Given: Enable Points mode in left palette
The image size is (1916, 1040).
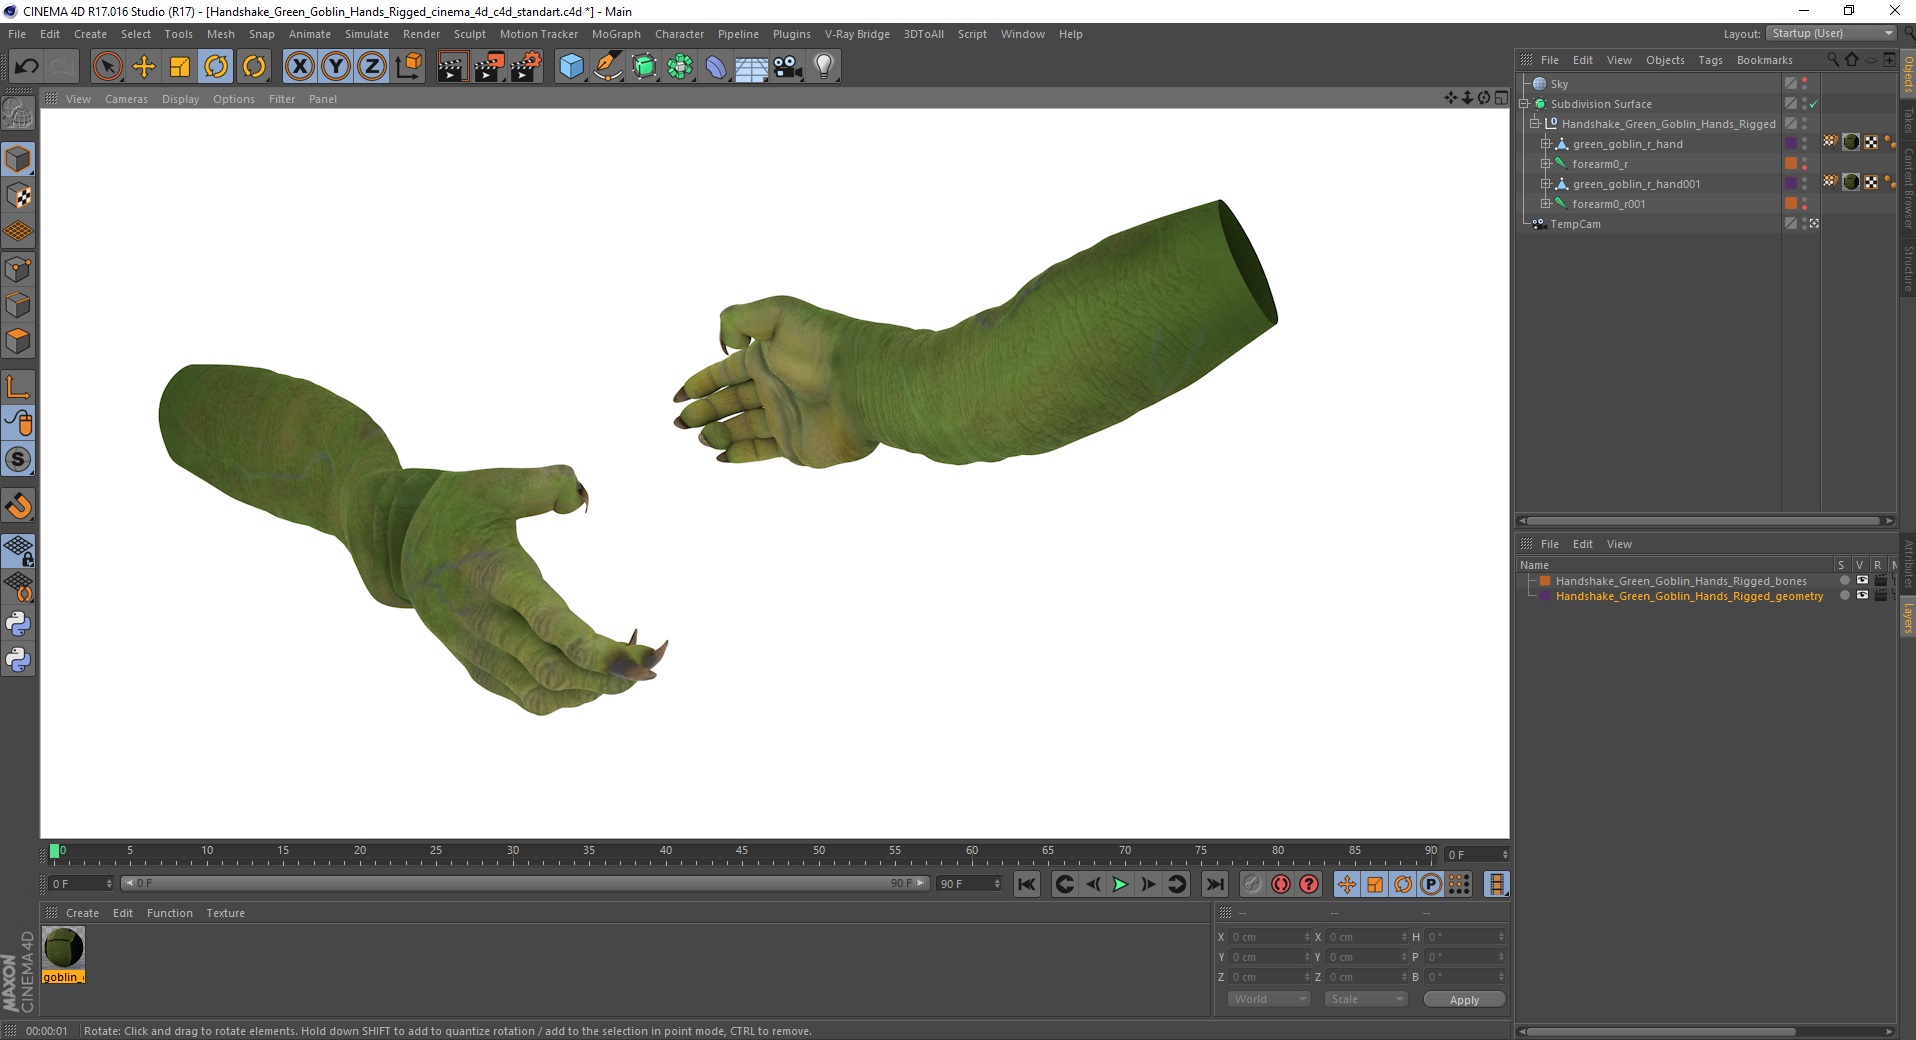Looking at the screenshot, I should tap(18, 269).
